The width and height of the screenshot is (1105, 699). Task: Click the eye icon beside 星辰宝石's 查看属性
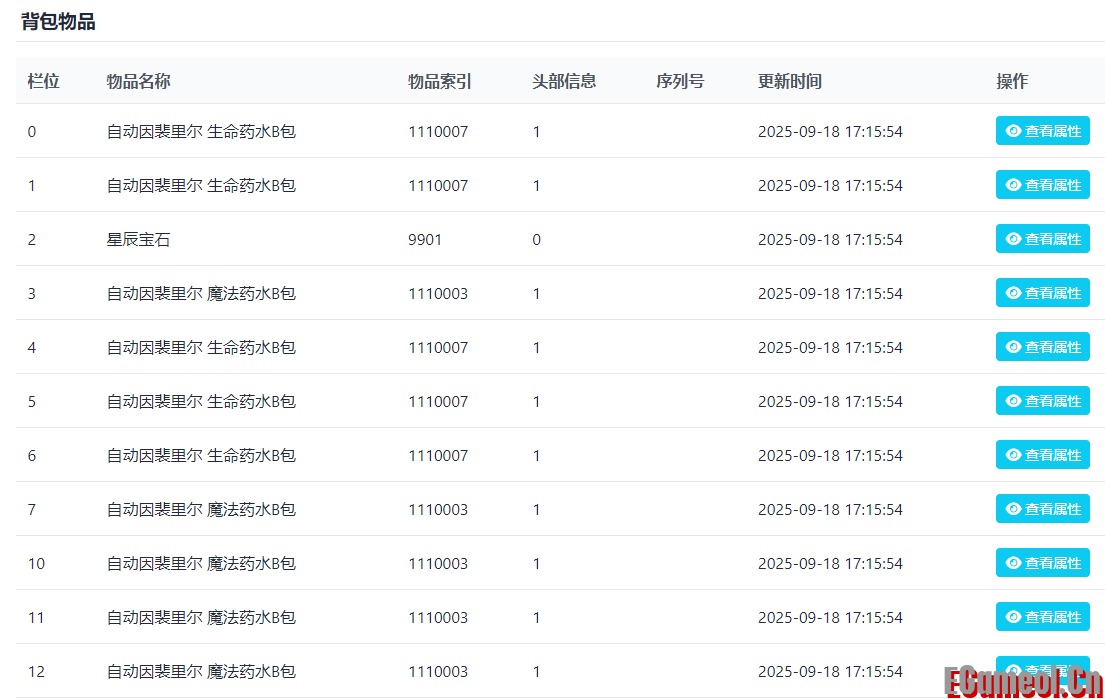[1013, 238]
